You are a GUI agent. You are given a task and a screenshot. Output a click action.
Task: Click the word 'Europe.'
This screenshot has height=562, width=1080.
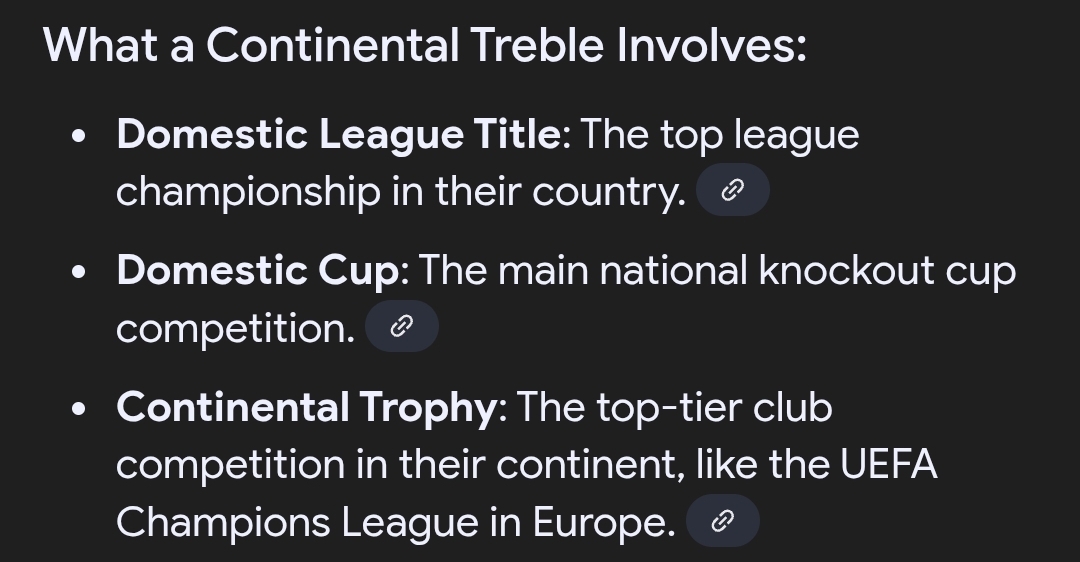pyautogui.click(x=604, y=522)
